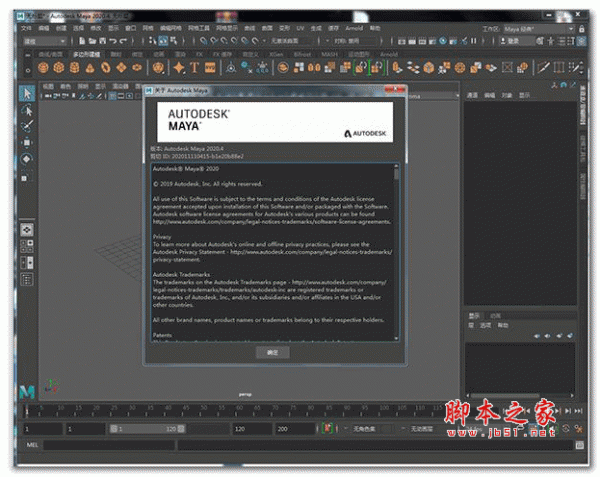This screenshot has width=600, height=477.
Task: Open the first menu in the main menu bar
Action: pyautogui.click(x=26, y=28)
